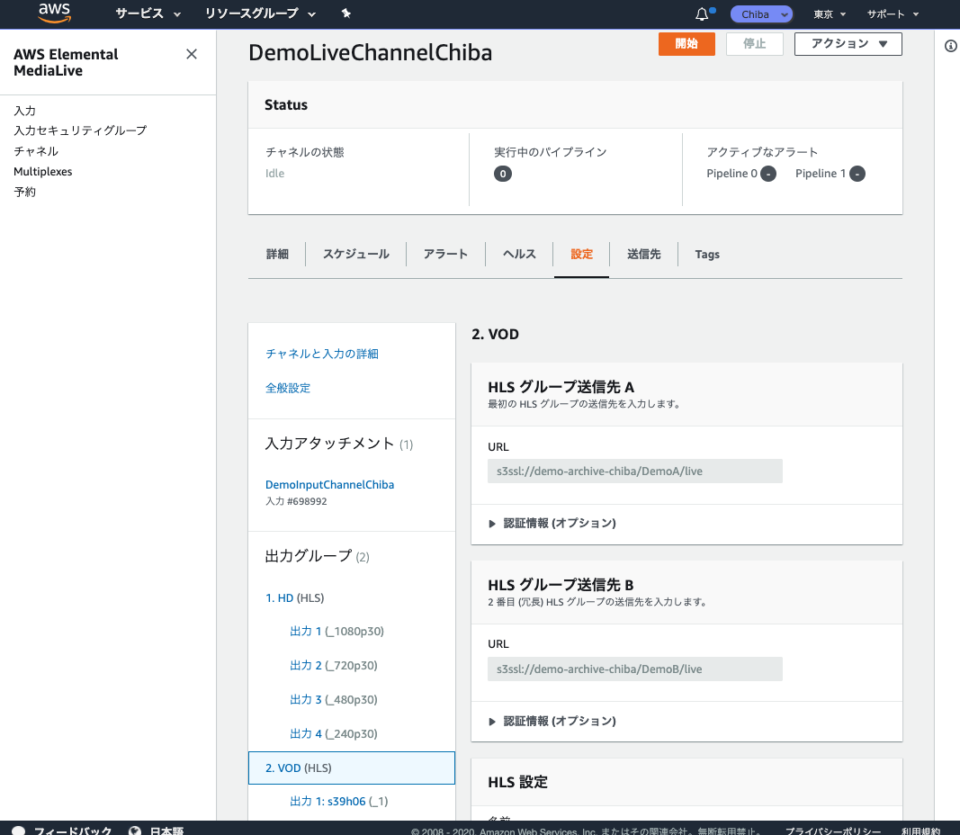Image resolution: width=960 pixels, height=835 pixels.
Task: Switch to the ヘルス tab
Action: pyautogui.click(x=519, y=254)
